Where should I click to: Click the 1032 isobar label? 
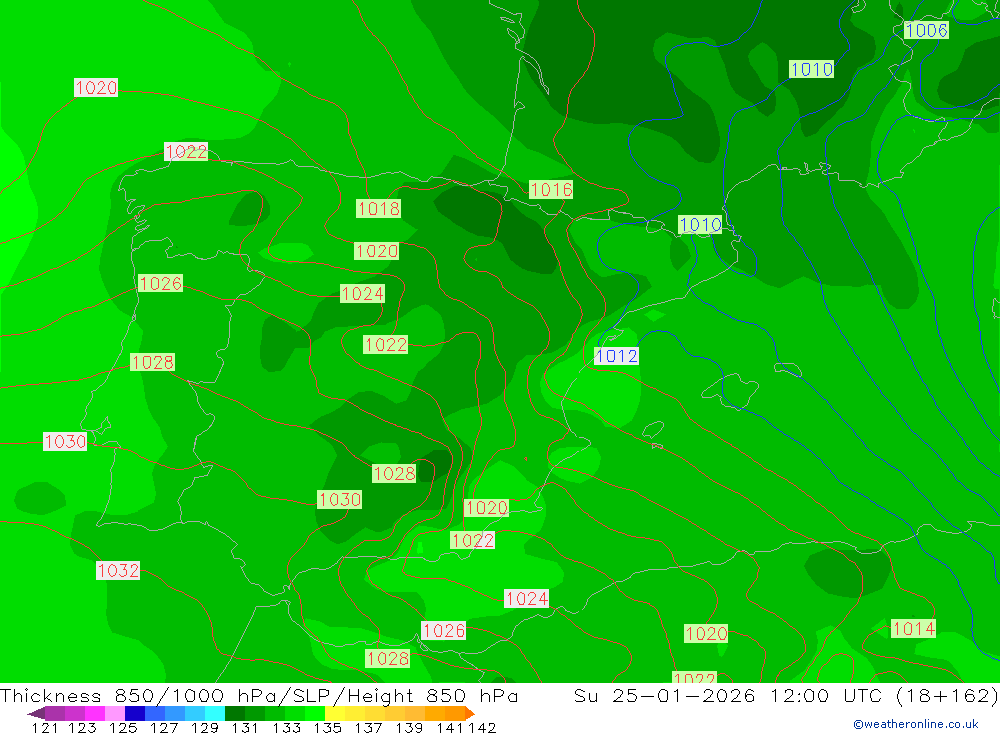[118, 570]
